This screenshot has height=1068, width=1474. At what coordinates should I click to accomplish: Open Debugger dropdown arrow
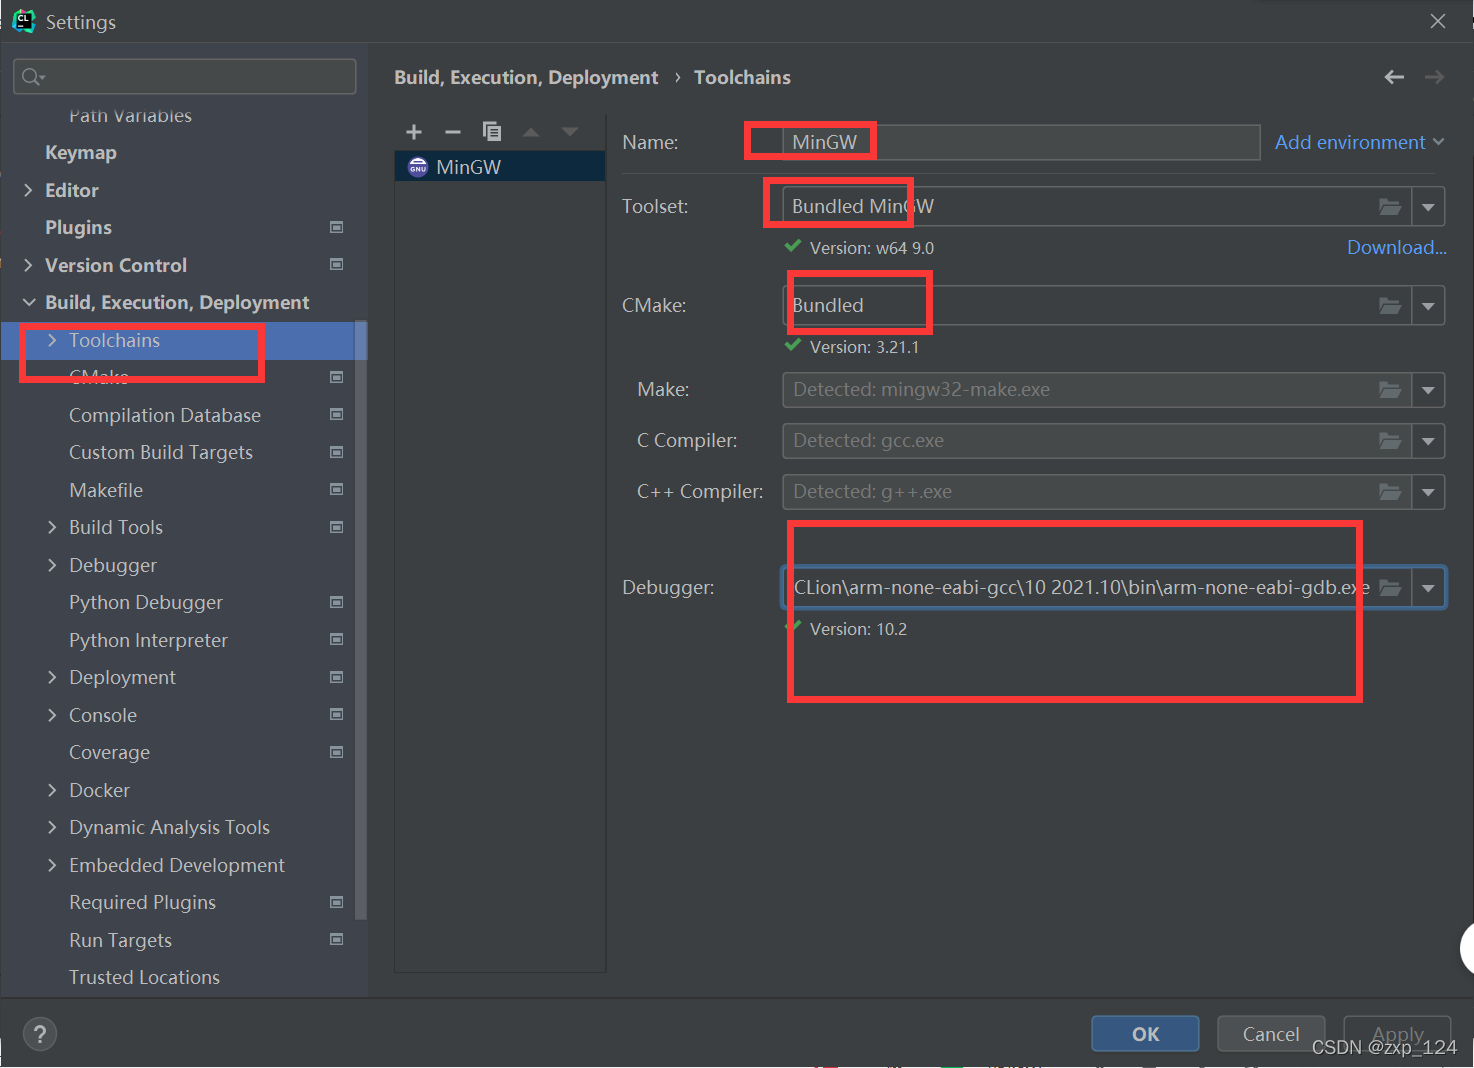1428,588
